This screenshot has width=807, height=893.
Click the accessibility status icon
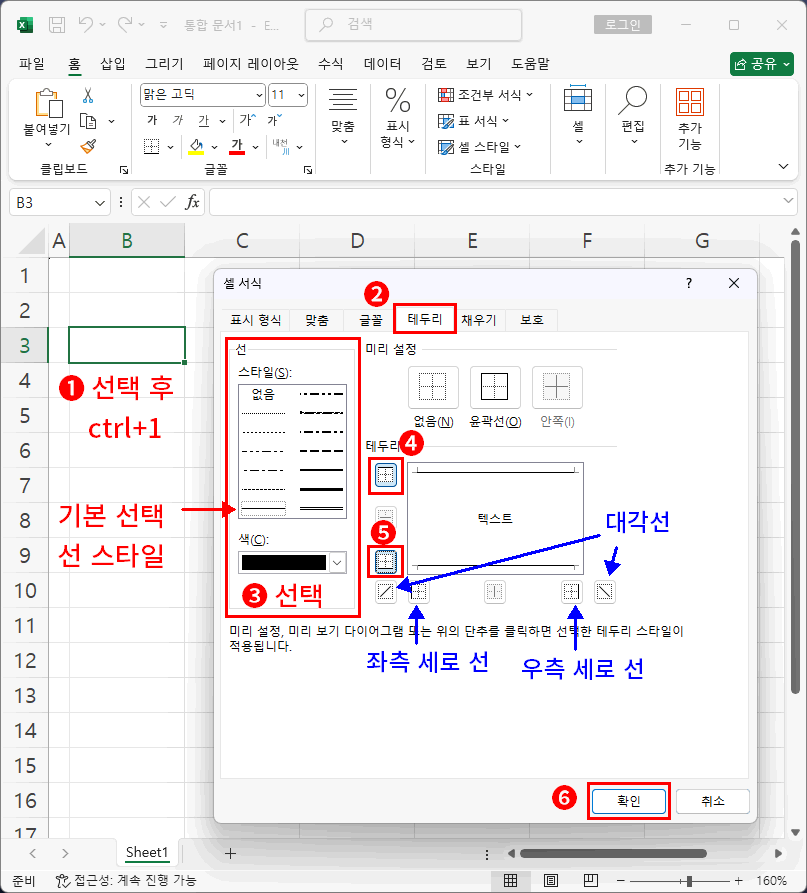coord(63,880)
